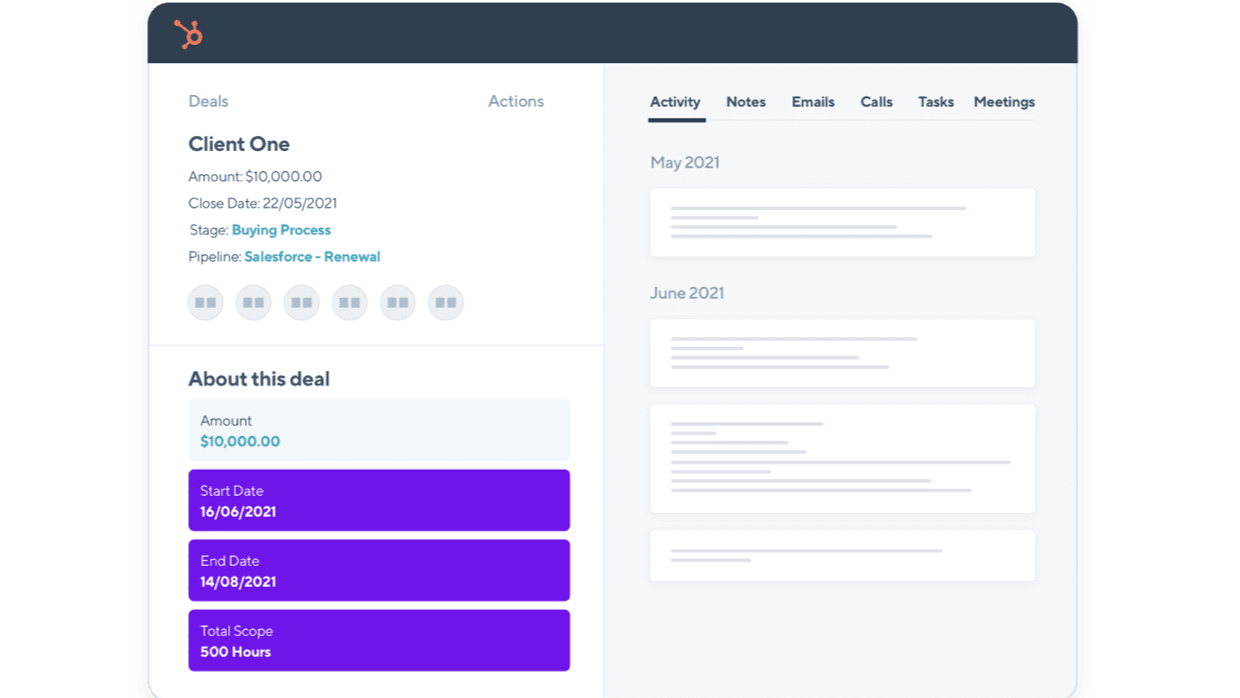Viewport: 1240px width, 698px height.
Task: Switch to the Notes tab
Action: (745, 101)
